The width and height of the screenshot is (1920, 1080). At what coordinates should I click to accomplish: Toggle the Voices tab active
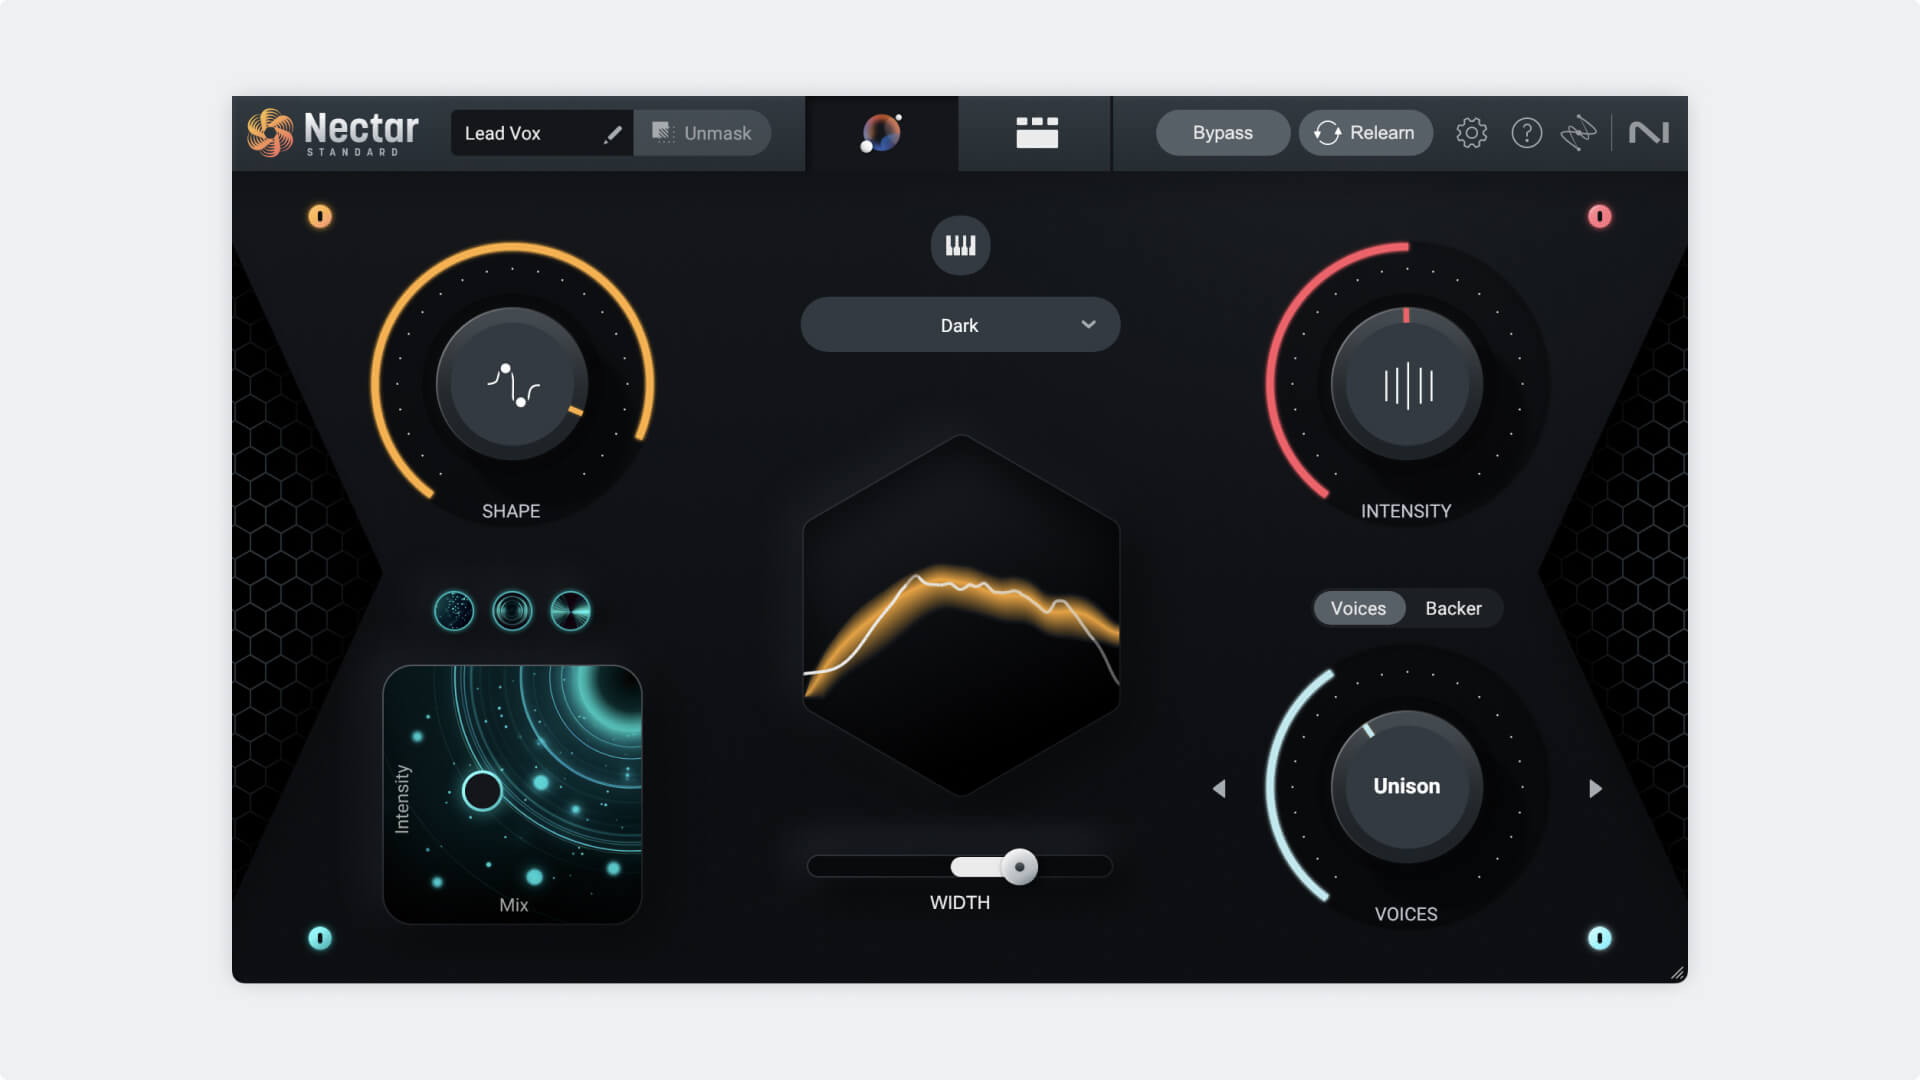[1358, 608]
